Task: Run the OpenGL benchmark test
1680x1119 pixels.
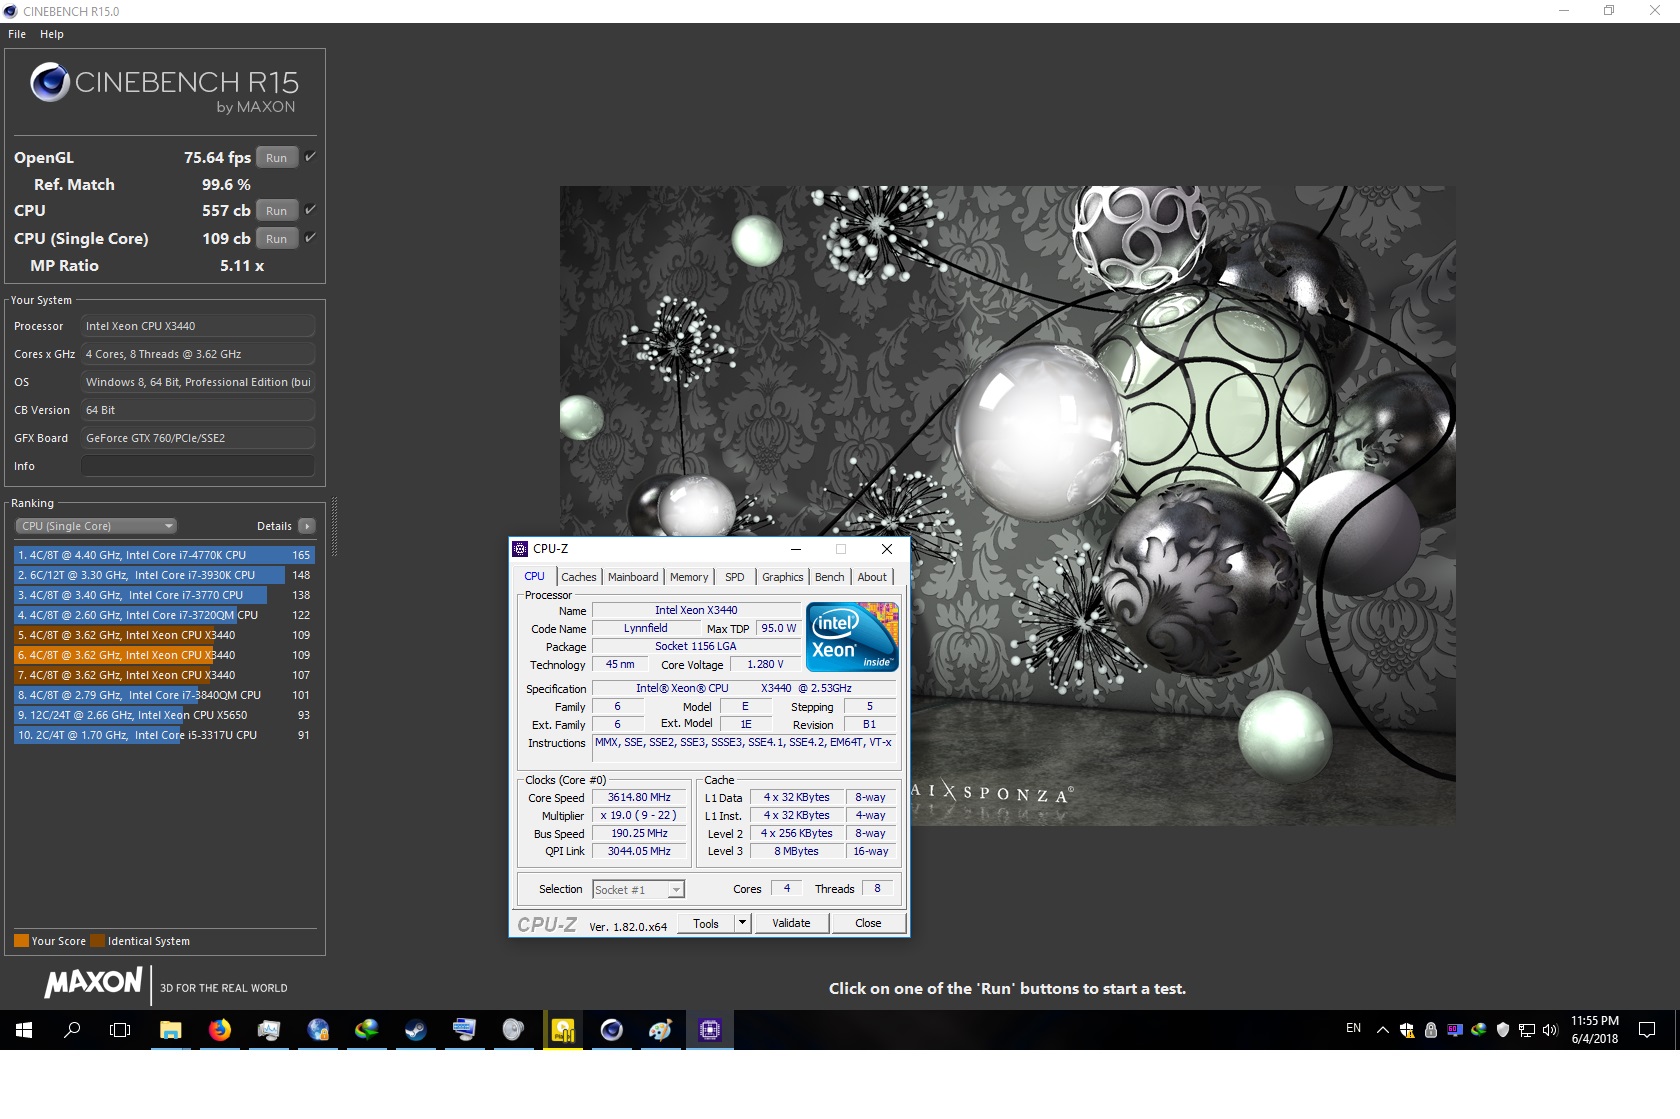Action: [x=277, y=158]
